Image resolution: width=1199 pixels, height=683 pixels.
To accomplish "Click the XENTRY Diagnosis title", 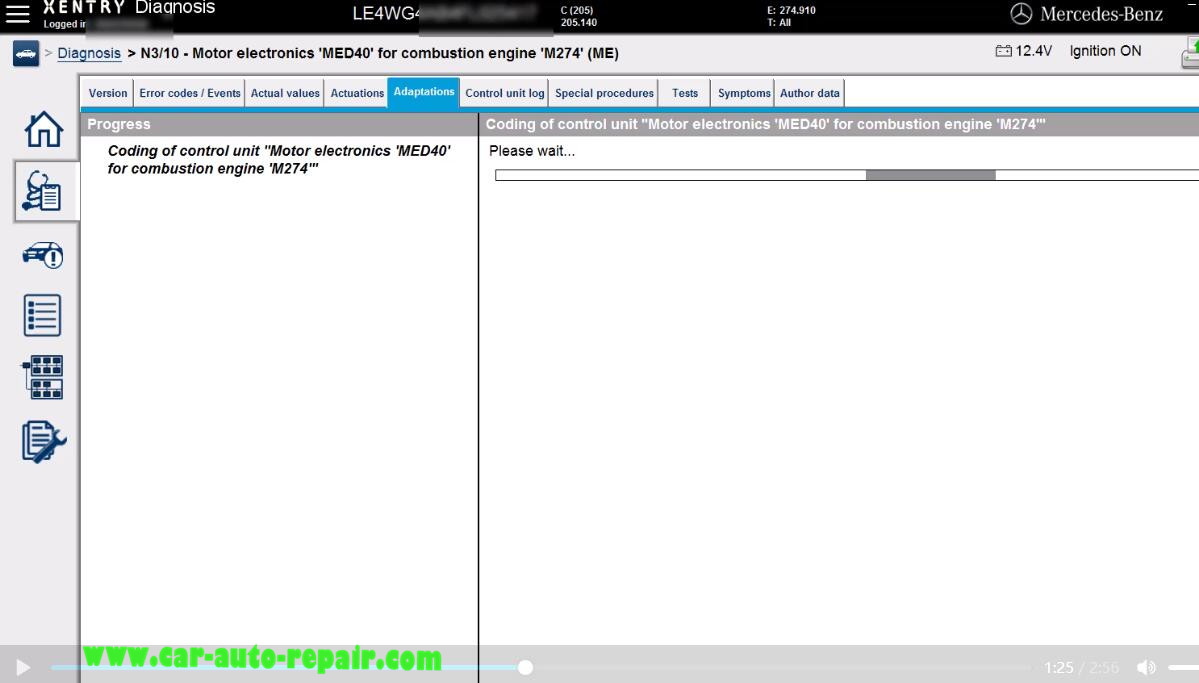I will pyautogui.click(x=129, y=8).
